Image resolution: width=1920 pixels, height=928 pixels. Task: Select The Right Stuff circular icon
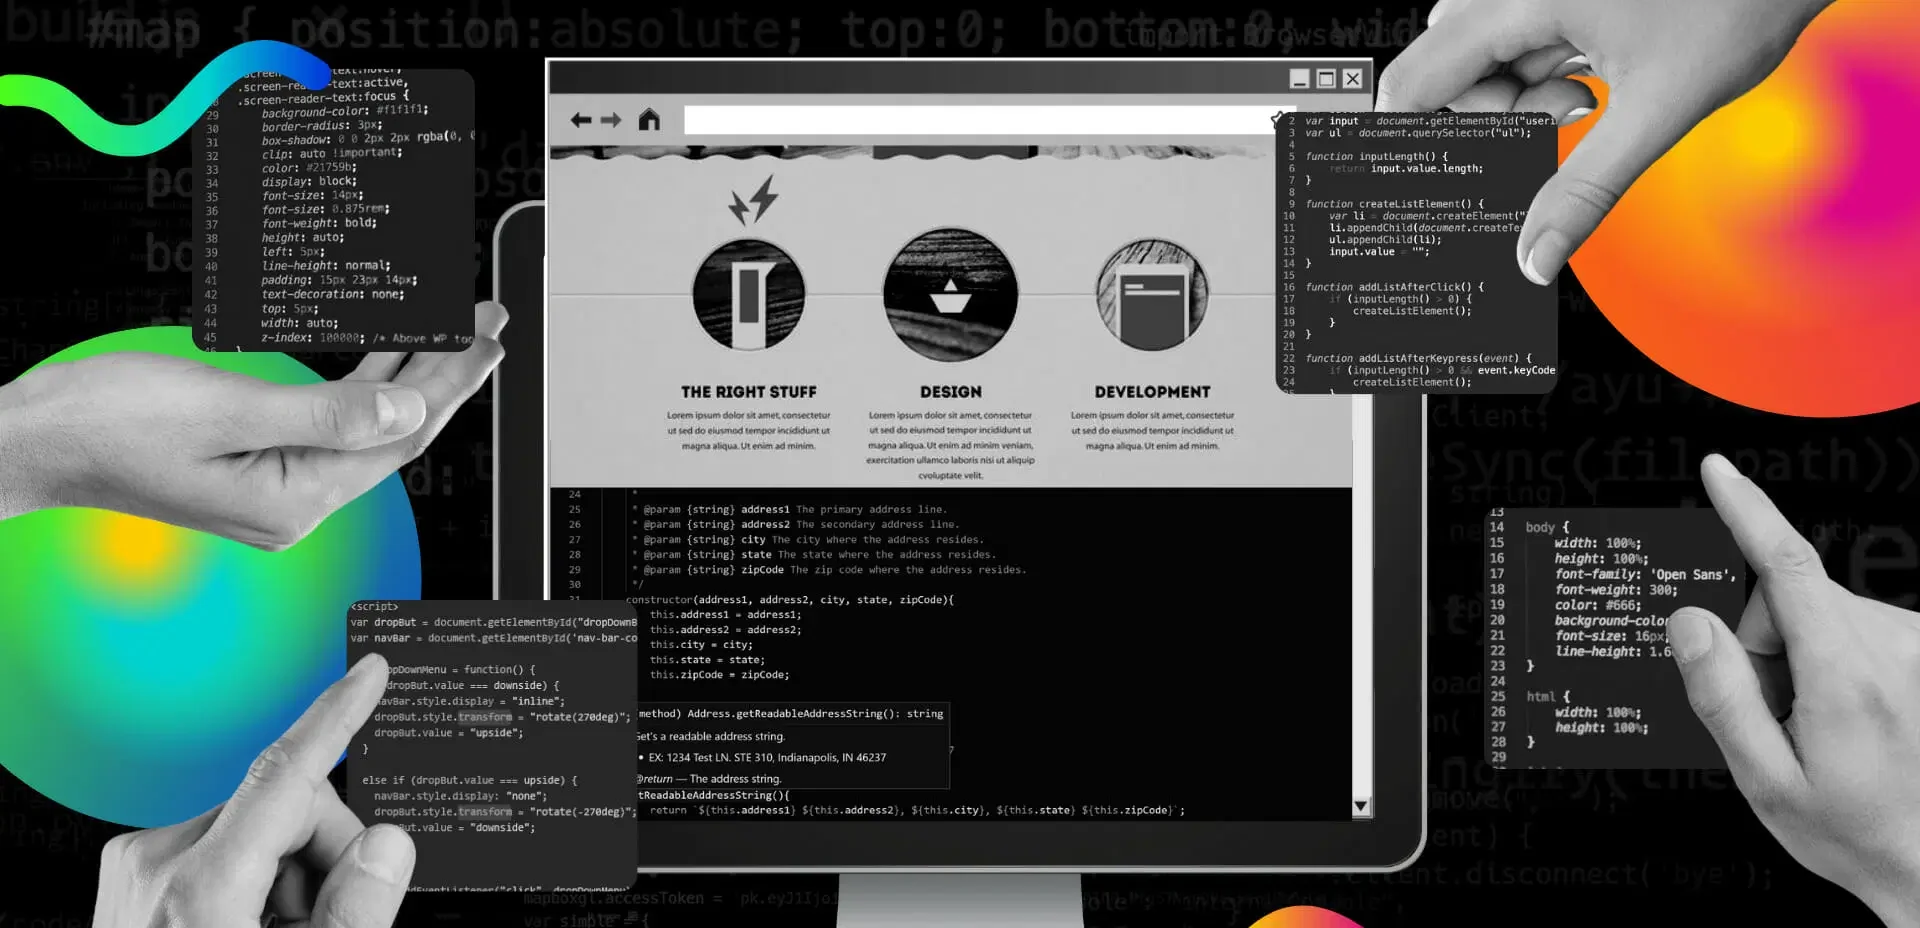(749, 294)
